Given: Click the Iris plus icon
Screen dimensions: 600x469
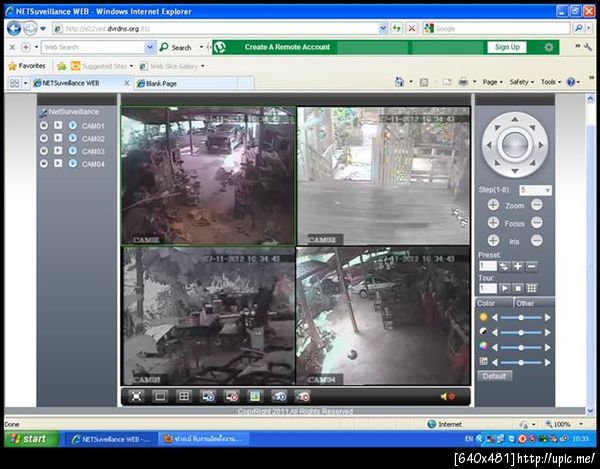Looking at the screenshot, I should pos(493,241).
